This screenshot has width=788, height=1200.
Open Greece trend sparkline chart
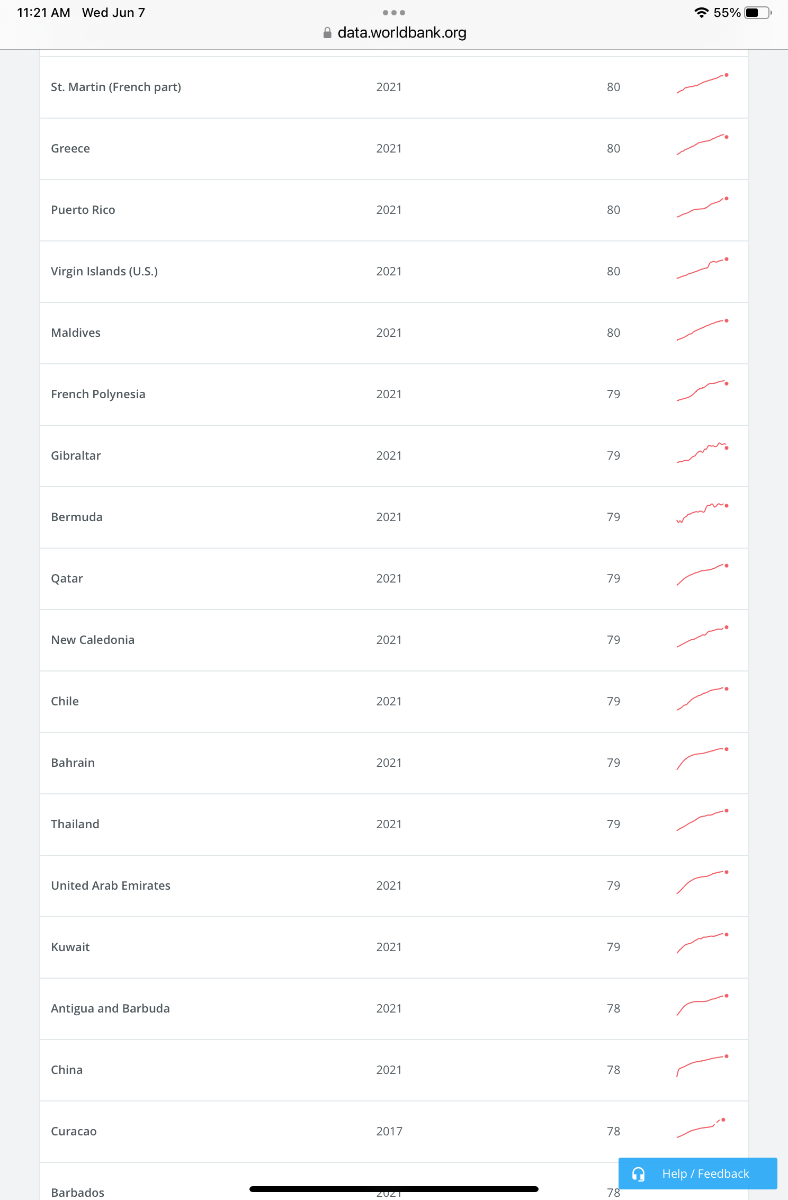tap(703, 145)
